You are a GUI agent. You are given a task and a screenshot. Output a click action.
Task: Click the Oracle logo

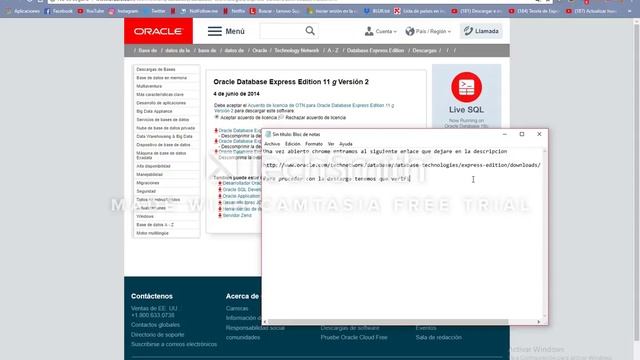(x=158, y=31)
